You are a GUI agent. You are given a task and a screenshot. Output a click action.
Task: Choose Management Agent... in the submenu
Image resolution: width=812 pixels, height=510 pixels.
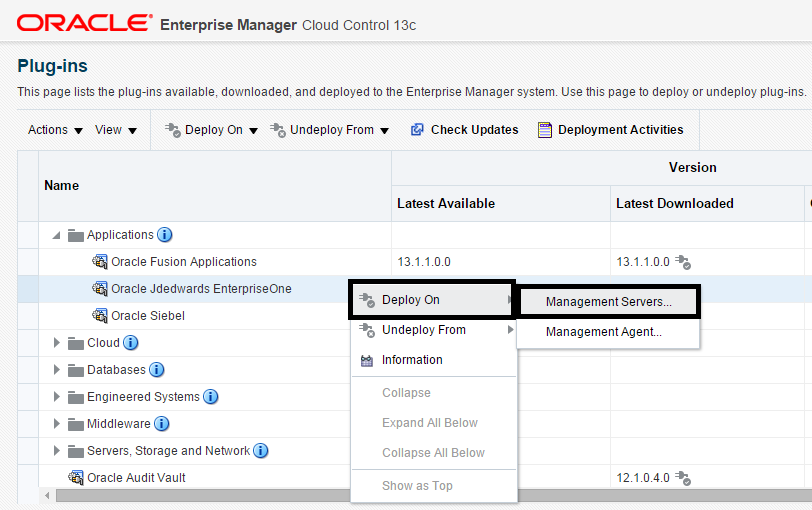tap(603, 332)
